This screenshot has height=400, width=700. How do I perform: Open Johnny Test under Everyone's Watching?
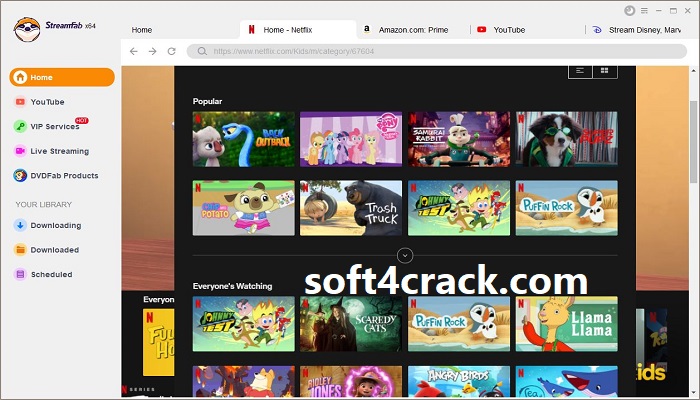pyautogui.click(x=244, y=324)
